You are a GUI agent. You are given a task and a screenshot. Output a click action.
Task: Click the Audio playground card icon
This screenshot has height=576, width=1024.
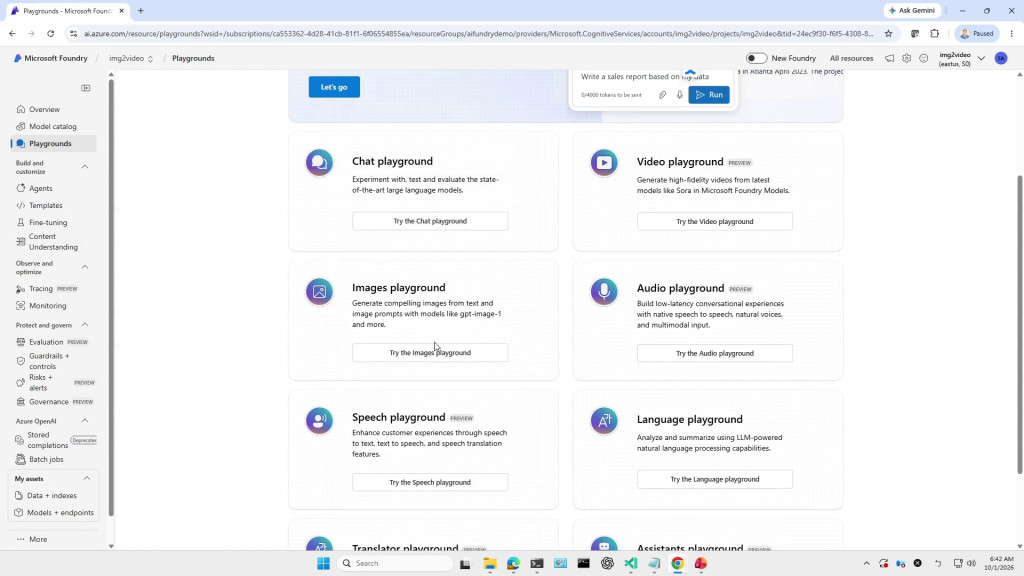pos(604,291)
